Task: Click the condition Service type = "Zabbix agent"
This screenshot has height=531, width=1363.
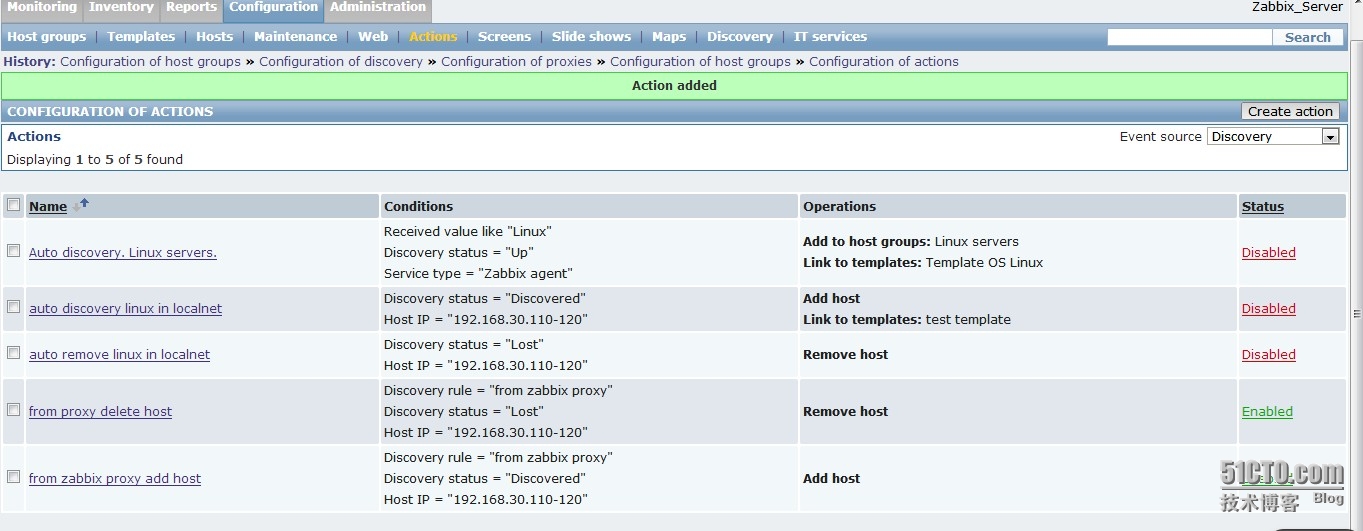Action: [x=478, y=274]
